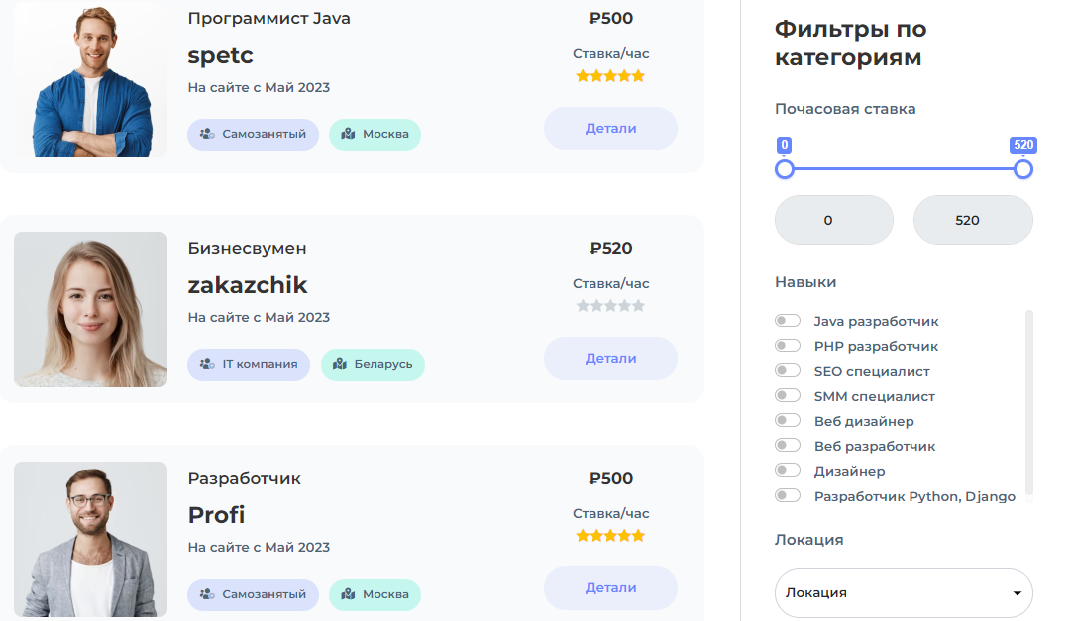This screenshot has height=621, width=1065.
Task: Toggle the Разработчик Python, Django switch
Action: tap(788, 495)
